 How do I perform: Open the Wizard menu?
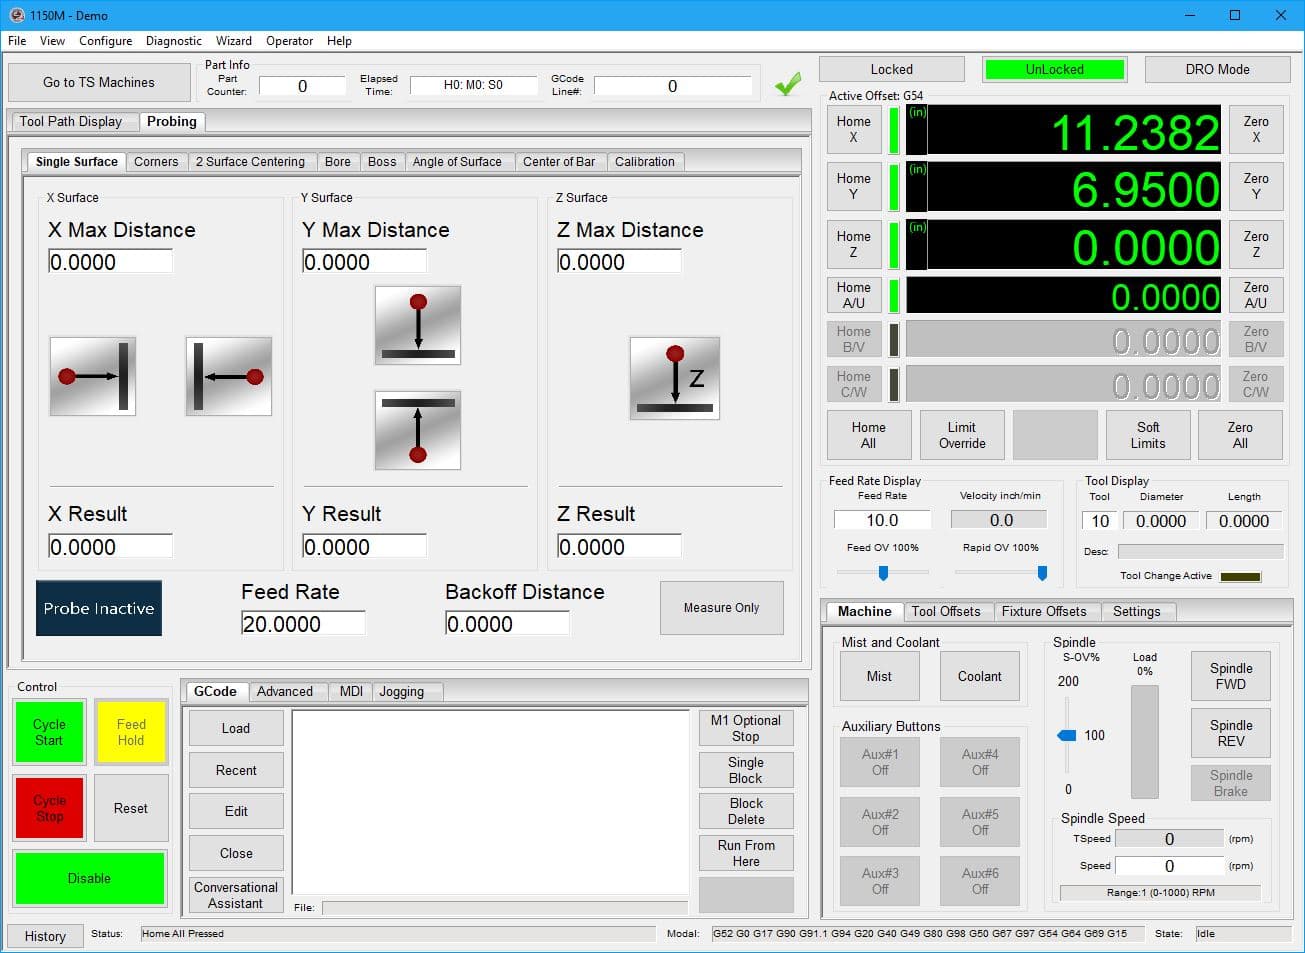233,41
